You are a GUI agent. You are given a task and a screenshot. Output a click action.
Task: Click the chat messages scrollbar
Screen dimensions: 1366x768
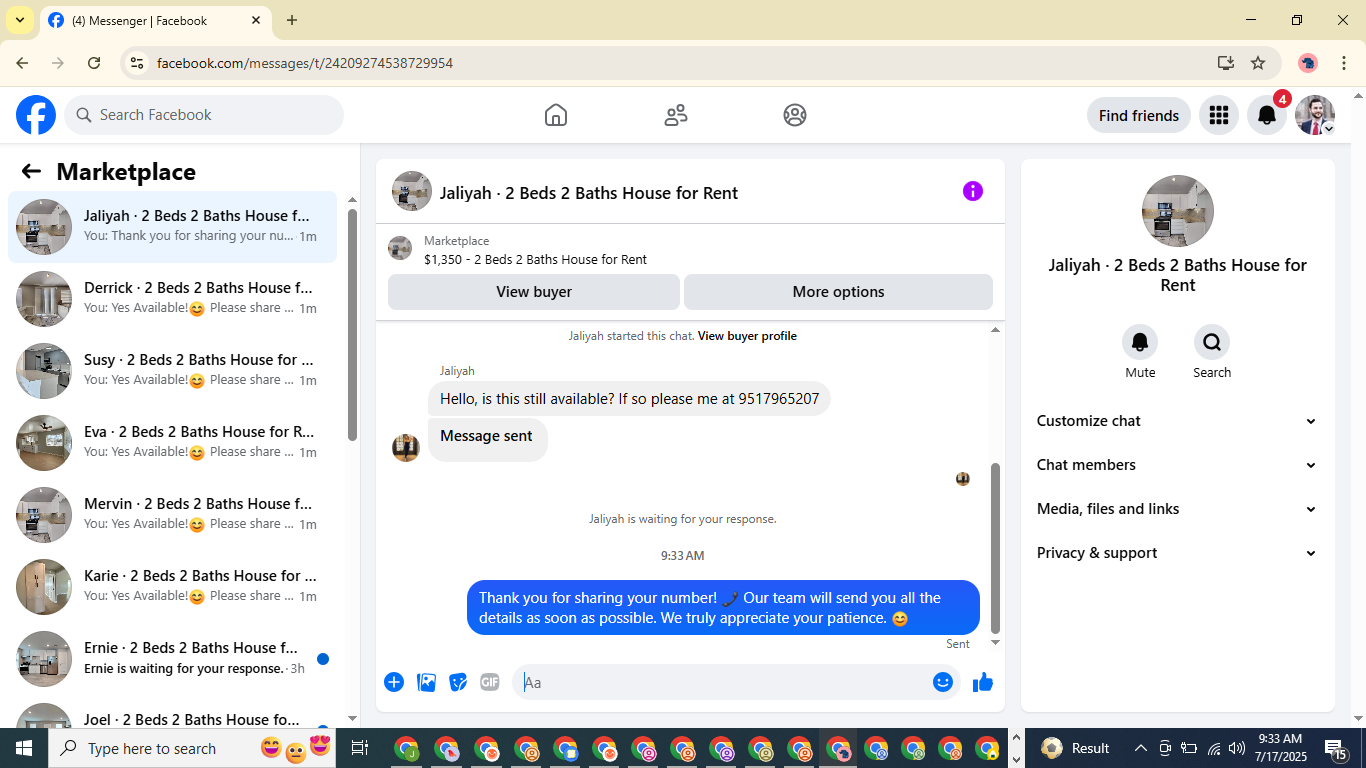995,548
